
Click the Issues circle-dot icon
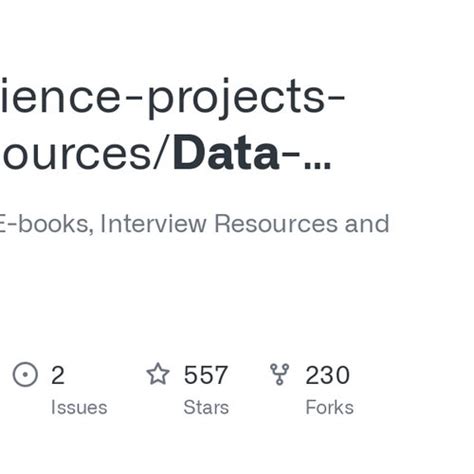coord(25,374)
